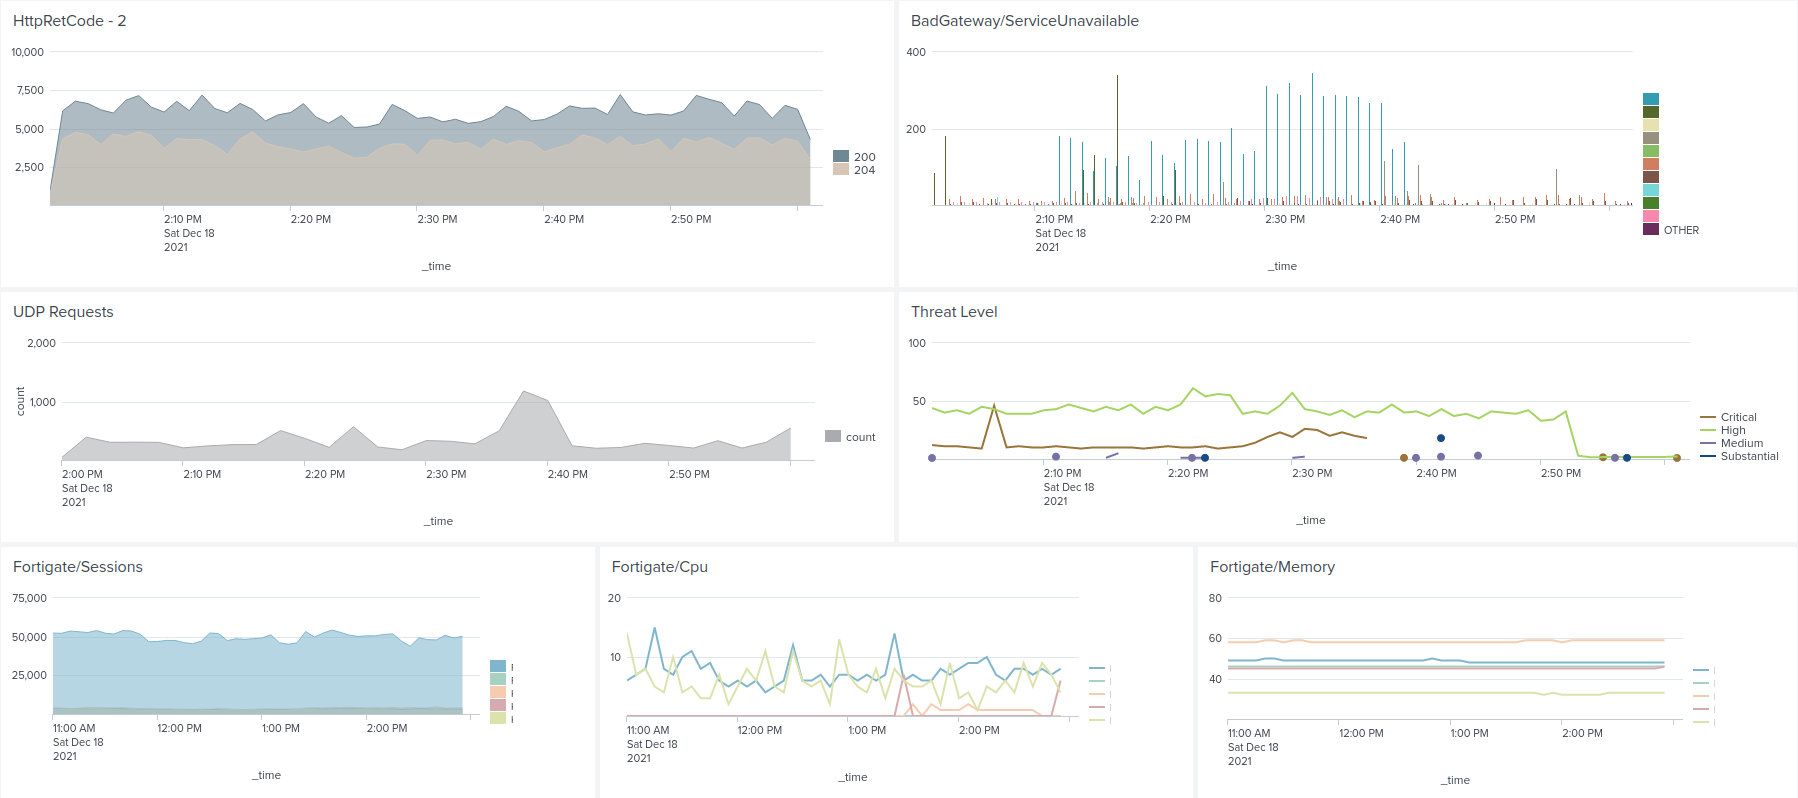Click the HttpRetCode - 2 panel title
The width and height of the screenshot is (1798, 798).
(x=69, y=21)
